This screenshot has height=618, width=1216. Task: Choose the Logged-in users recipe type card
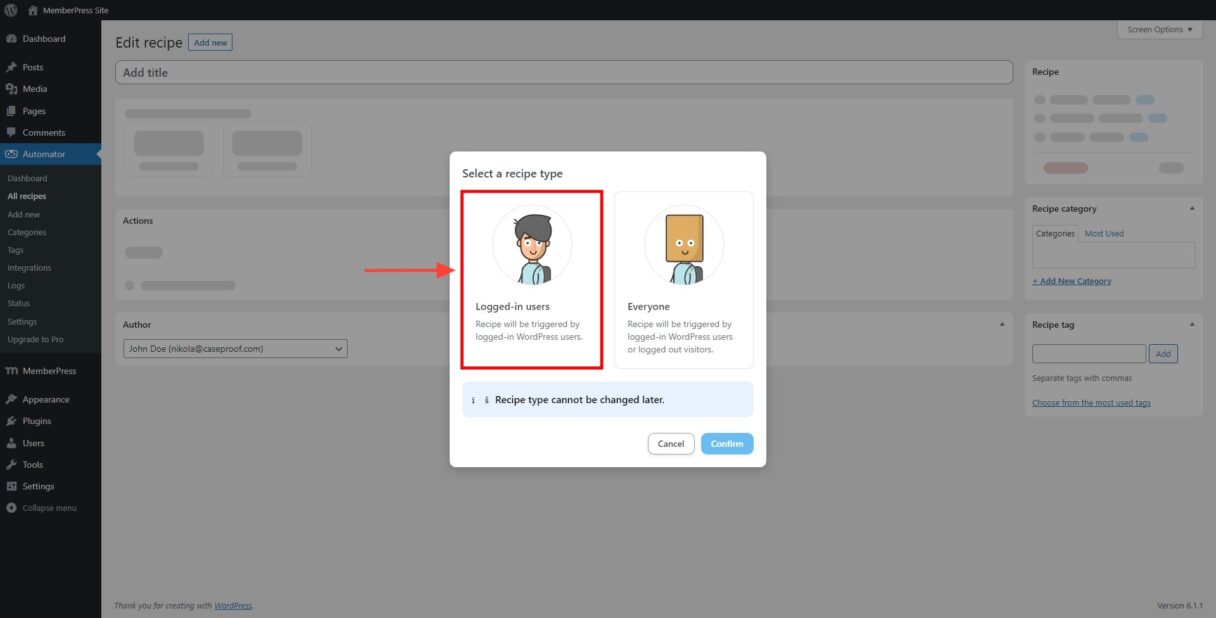pyautogui.click(x=532, y=280)
